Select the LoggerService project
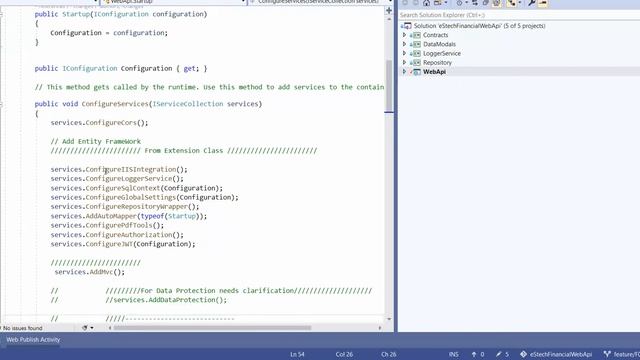Screen dimensions: 640x360 (442, 53)
